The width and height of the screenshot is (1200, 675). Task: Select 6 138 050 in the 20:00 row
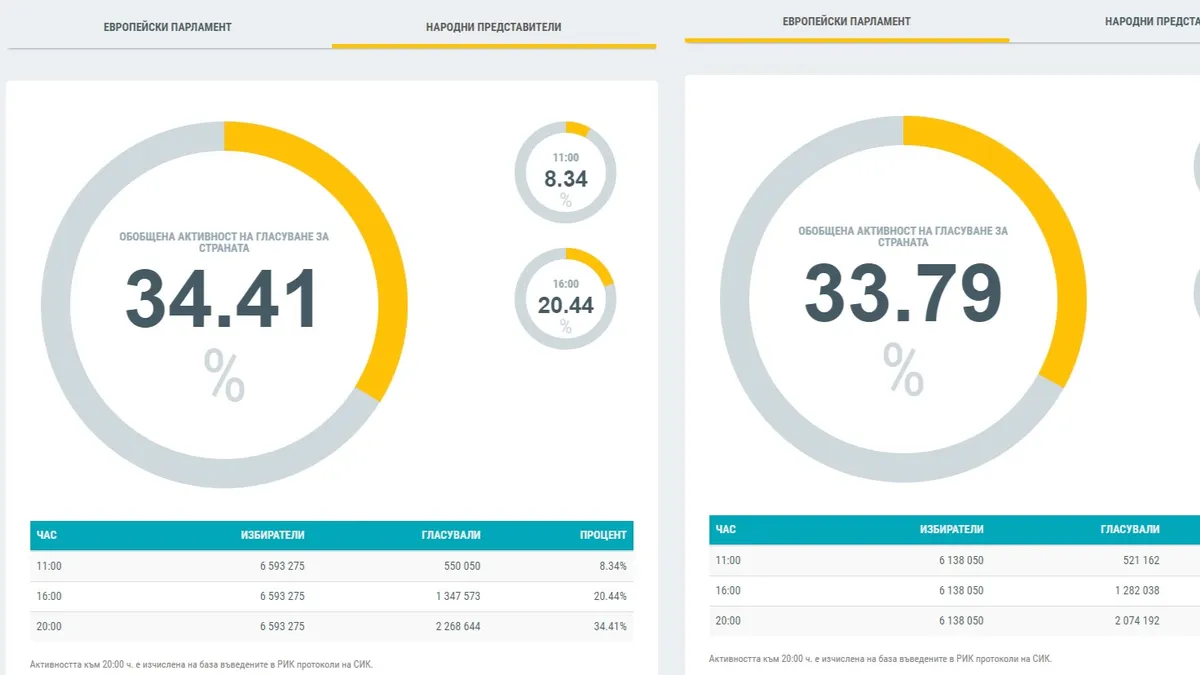tap(961, 621)
